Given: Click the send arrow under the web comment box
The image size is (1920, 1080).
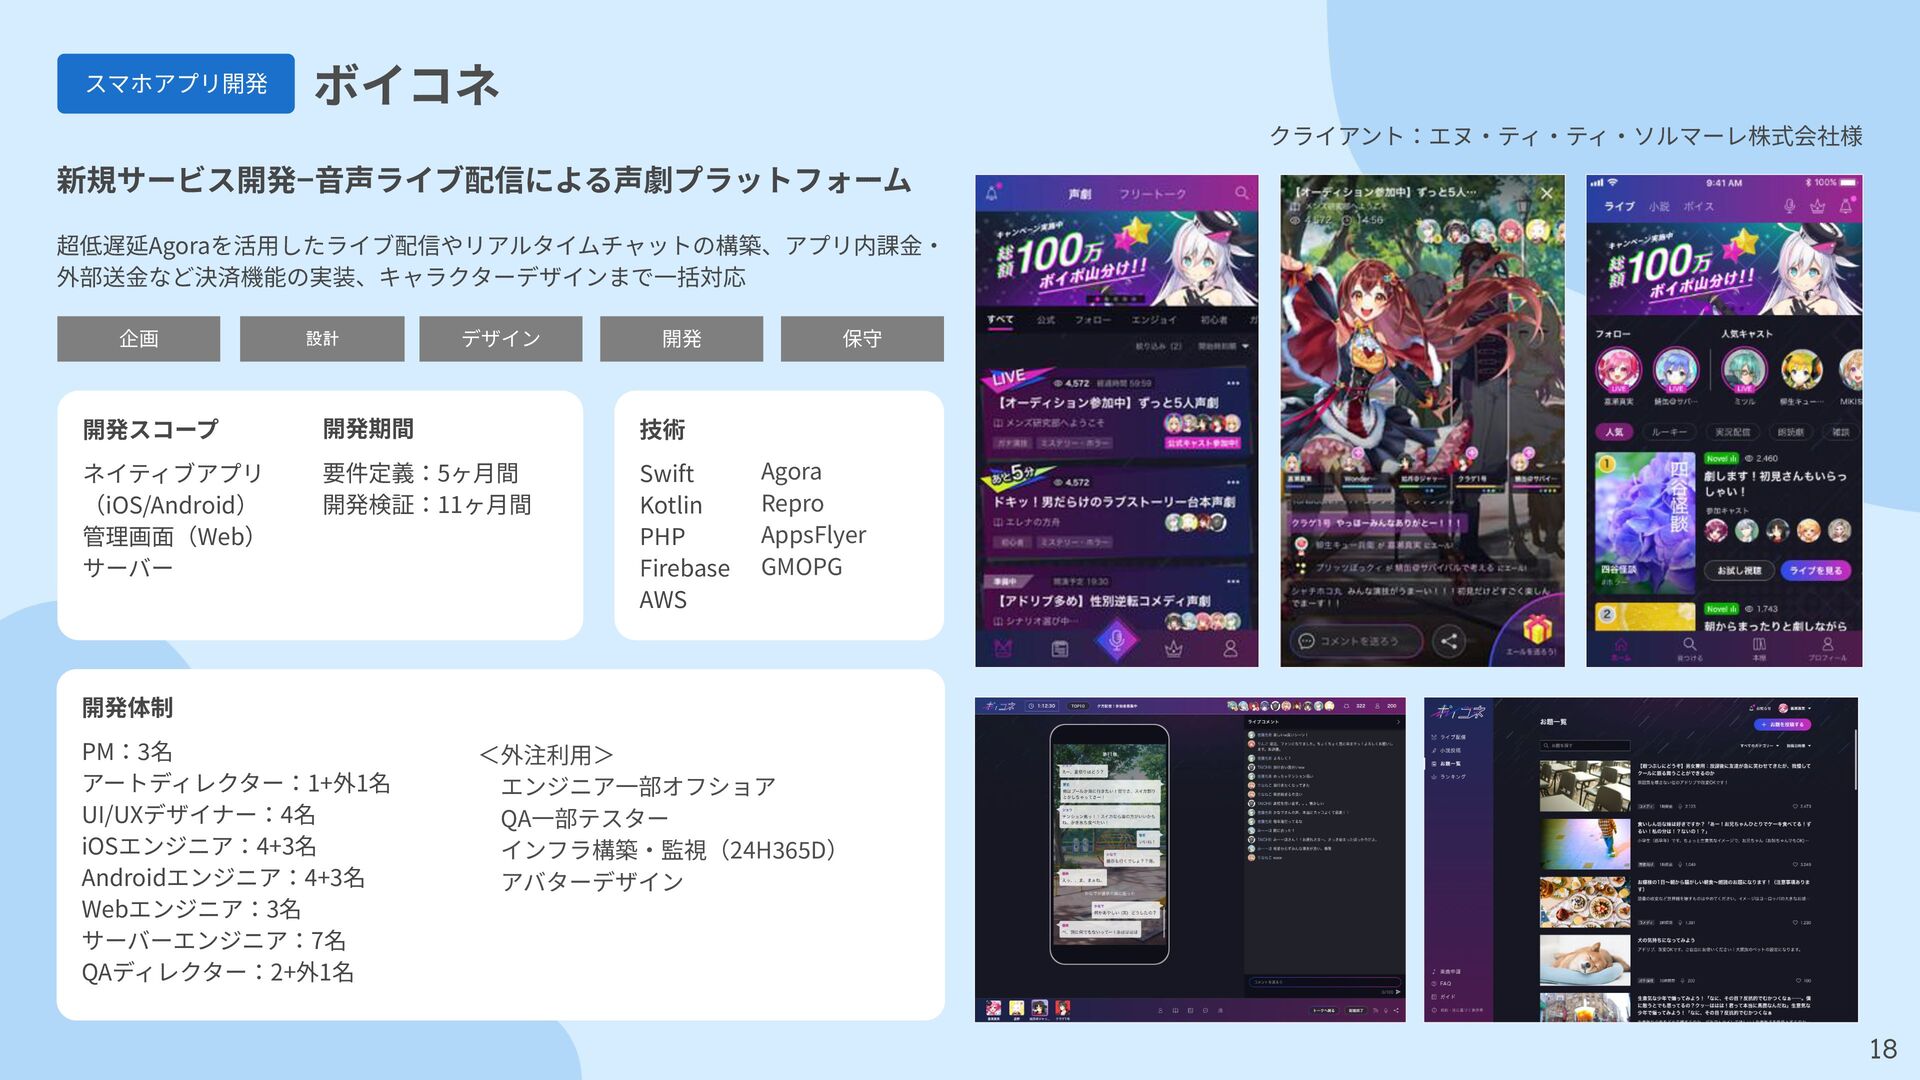Looking at the screenshot, I should pyautogui.click(x=1397, y=992).
